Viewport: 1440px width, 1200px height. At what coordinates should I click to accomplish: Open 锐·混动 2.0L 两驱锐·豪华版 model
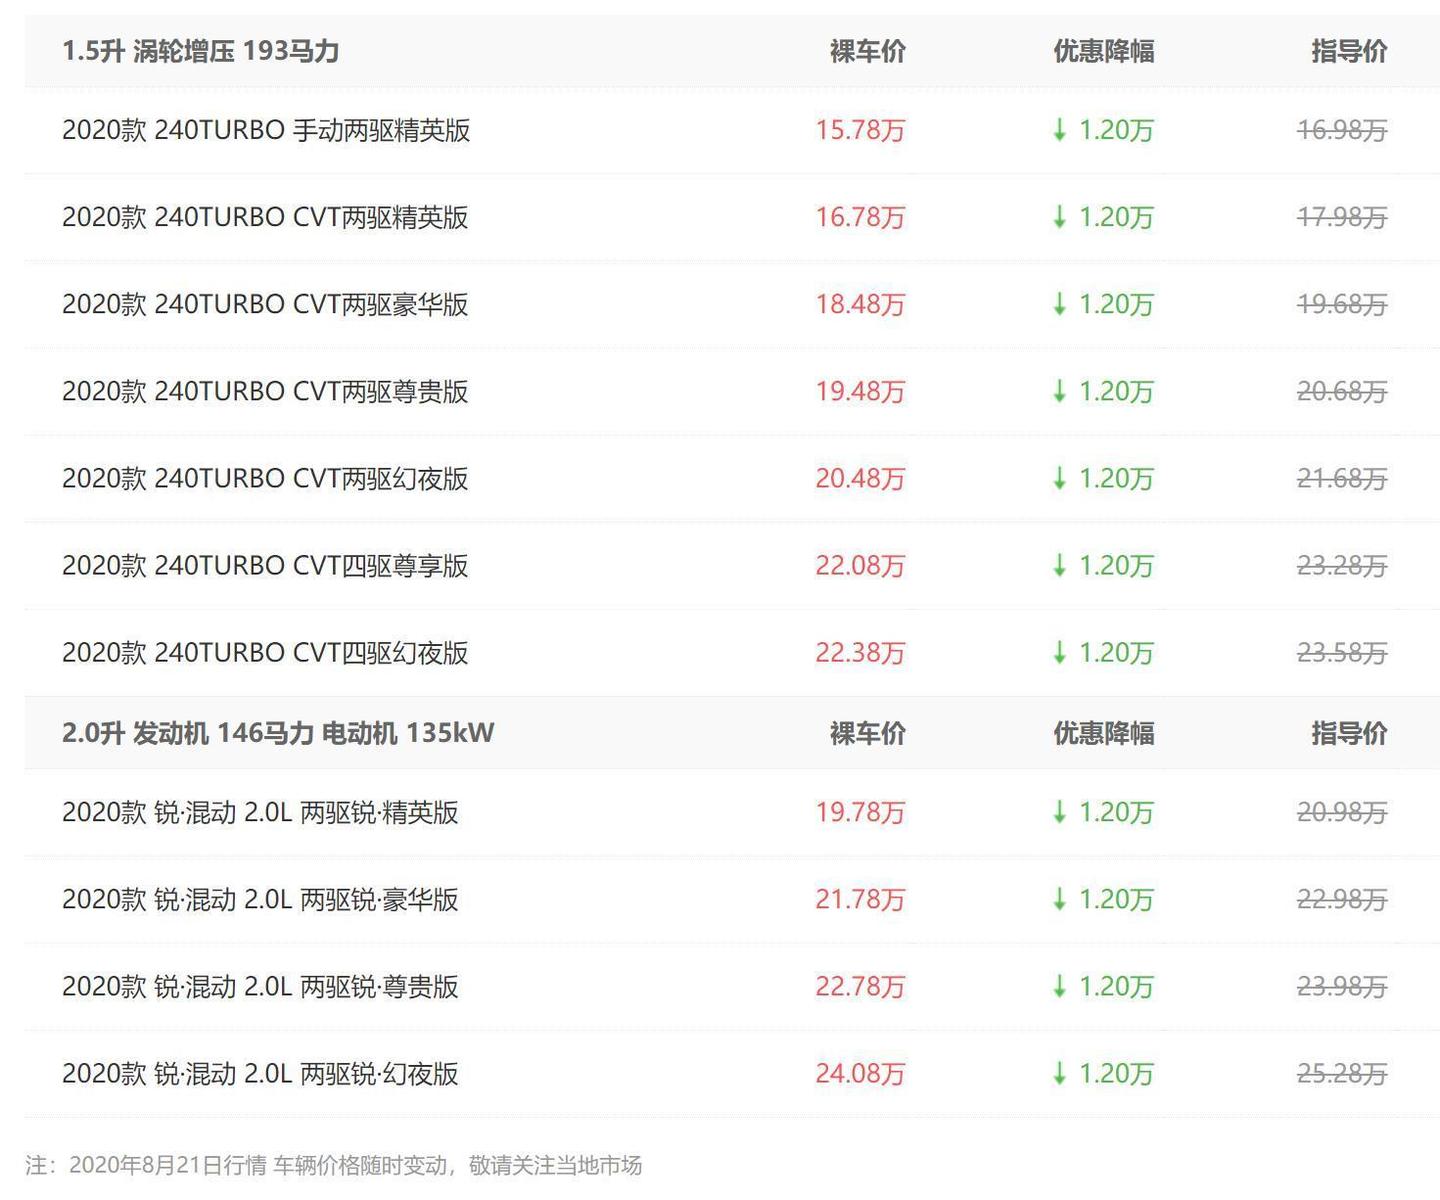click(260, 899)
